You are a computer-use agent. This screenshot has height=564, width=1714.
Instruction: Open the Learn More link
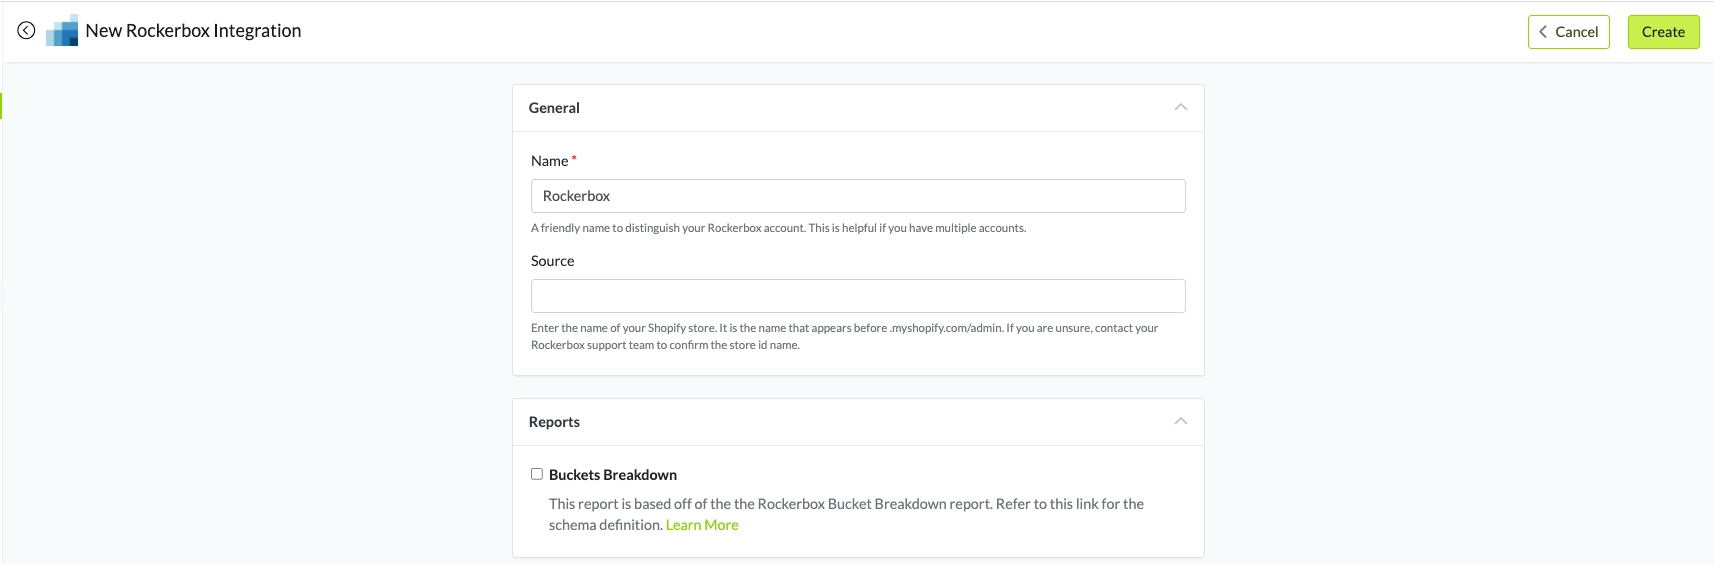(702, 525)
